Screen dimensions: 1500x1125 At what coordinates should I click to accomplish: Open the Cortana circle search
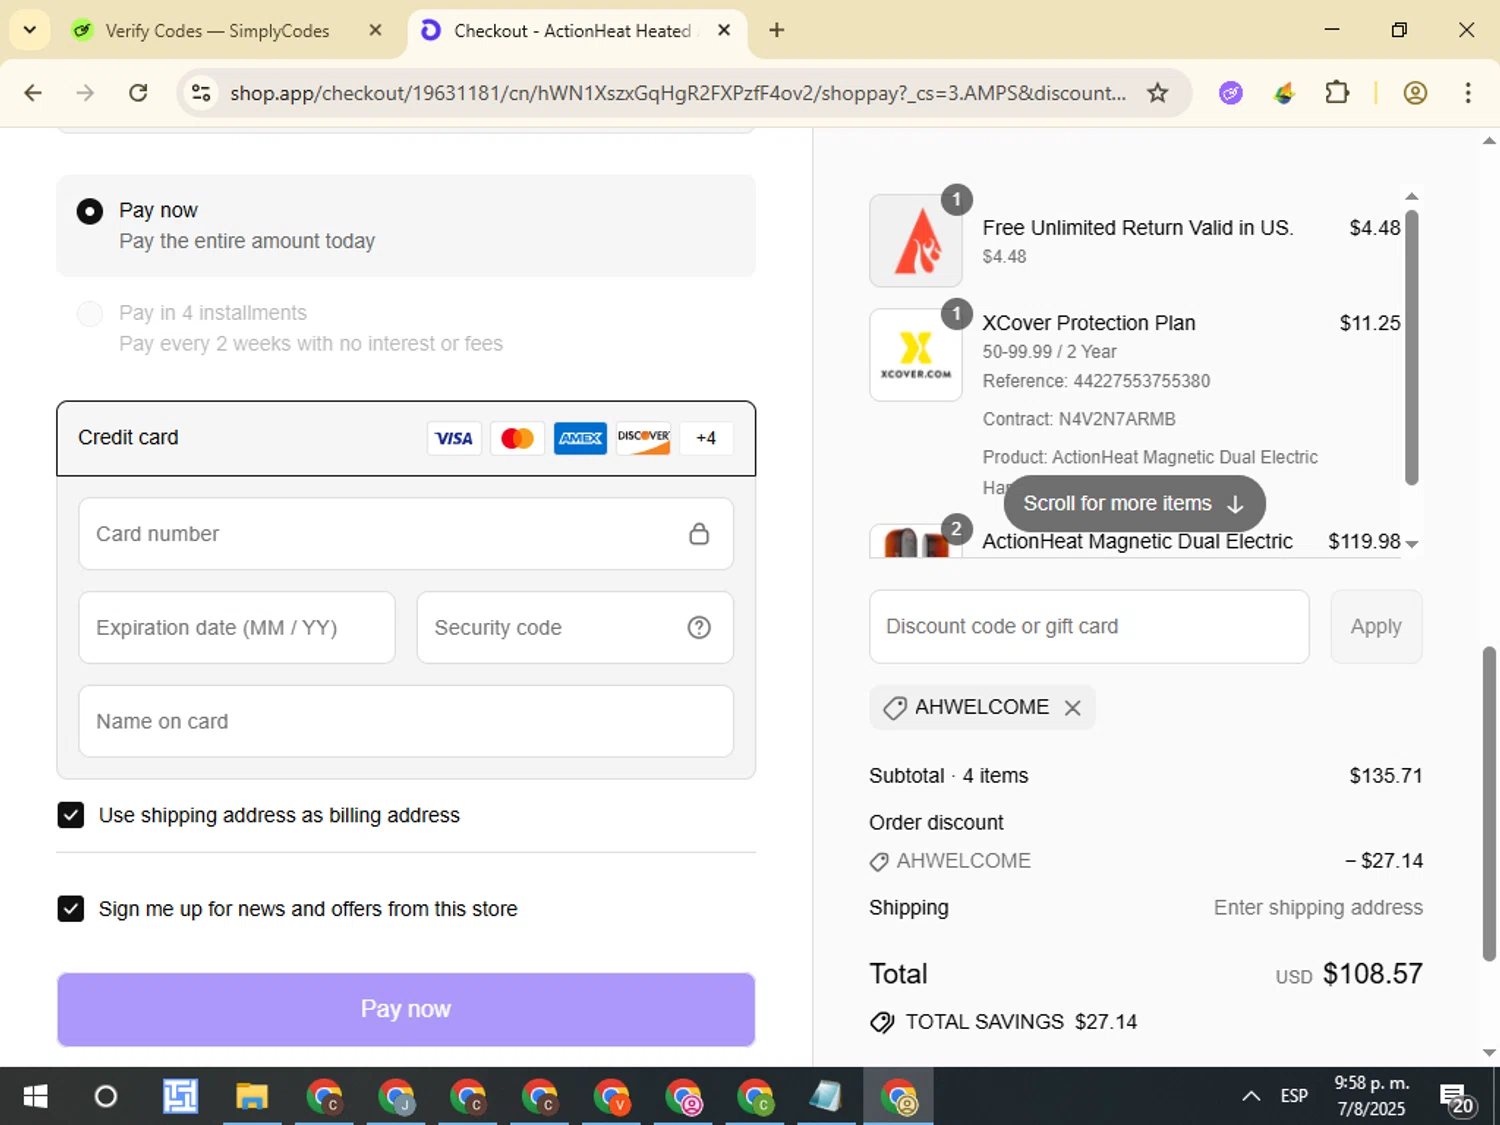pyautogui.click(x=106, y=1097)
